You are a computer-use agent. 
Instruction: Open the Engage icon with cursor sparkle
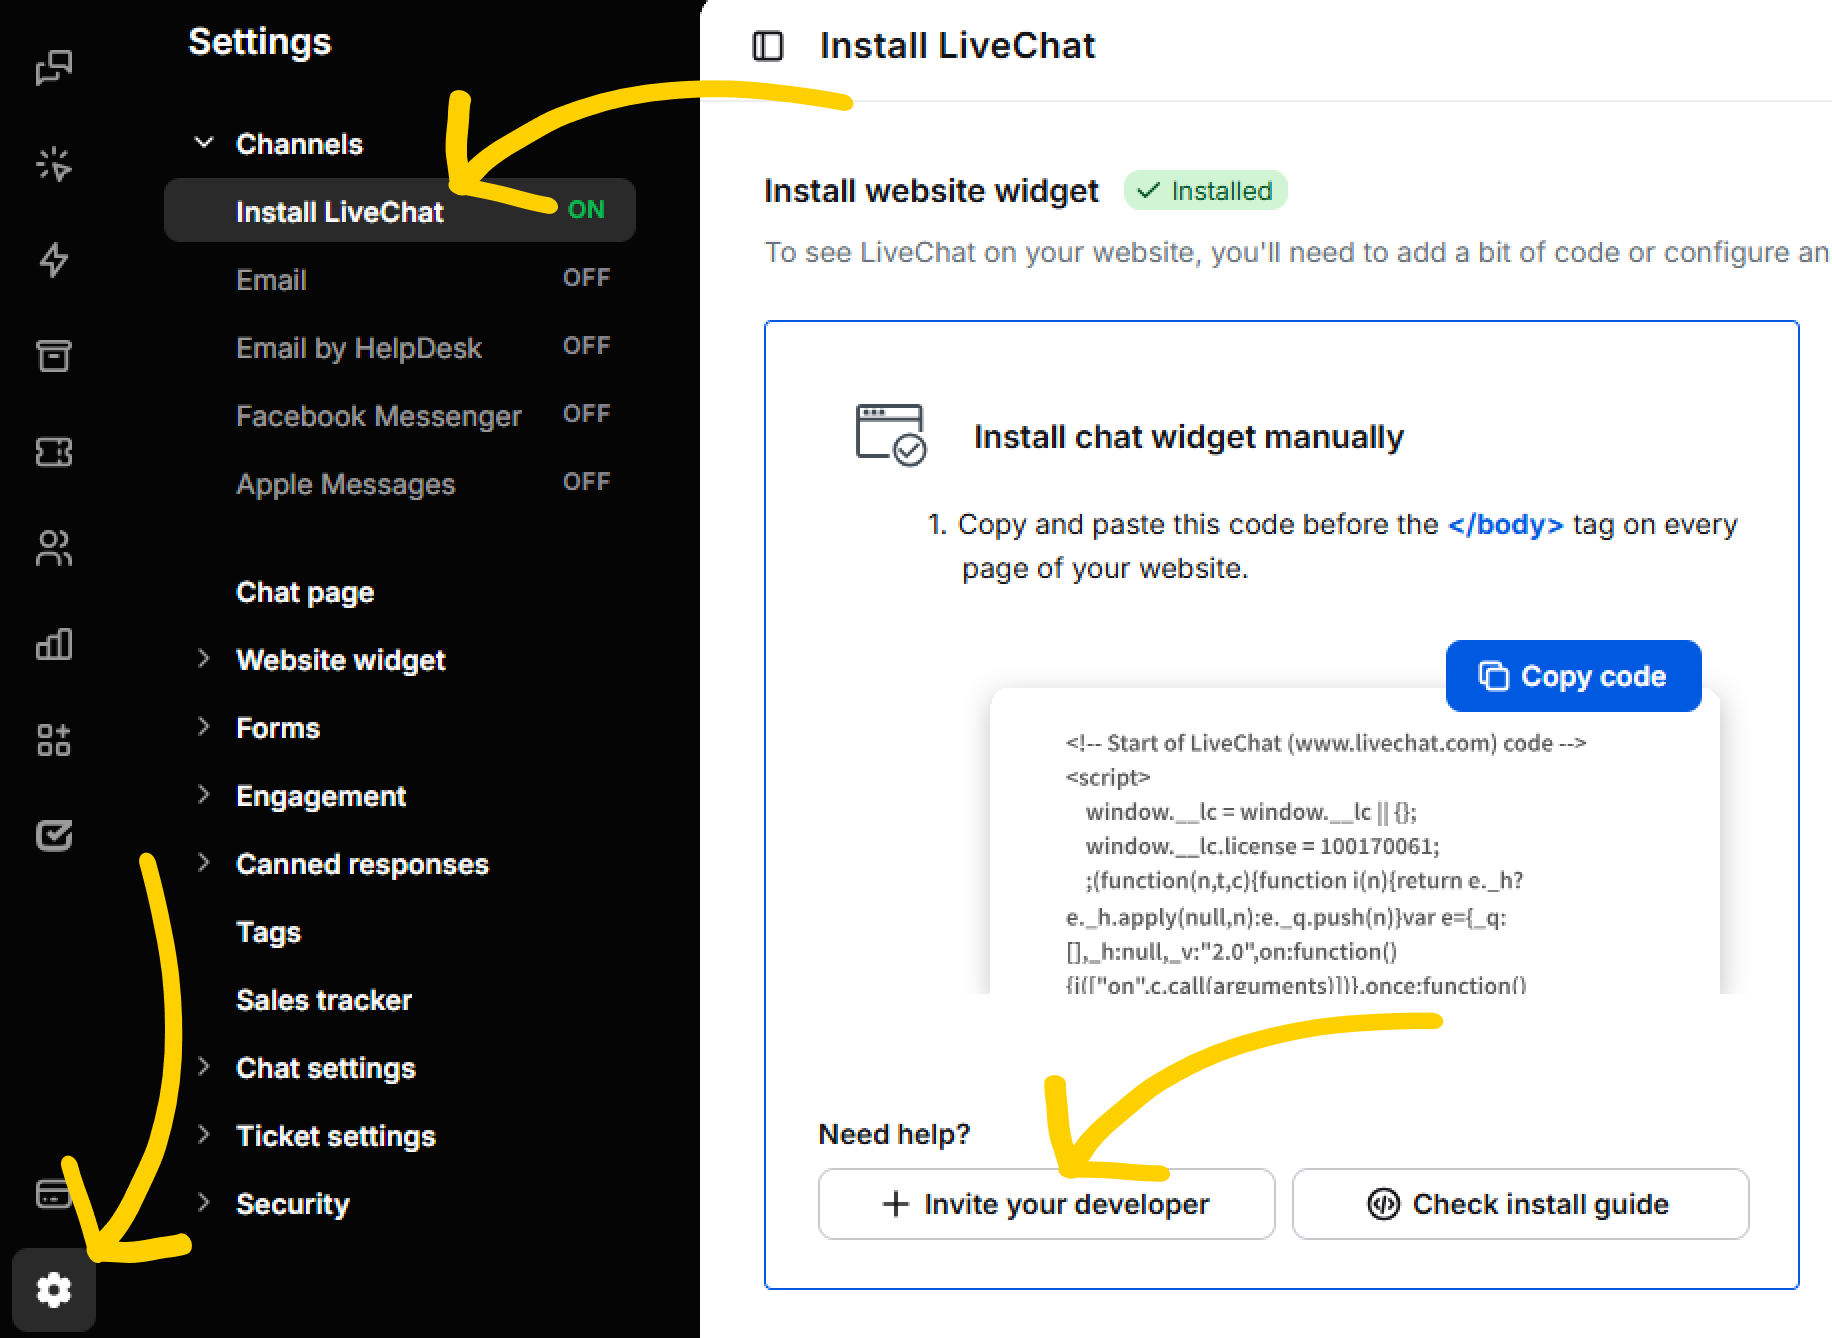54,164
